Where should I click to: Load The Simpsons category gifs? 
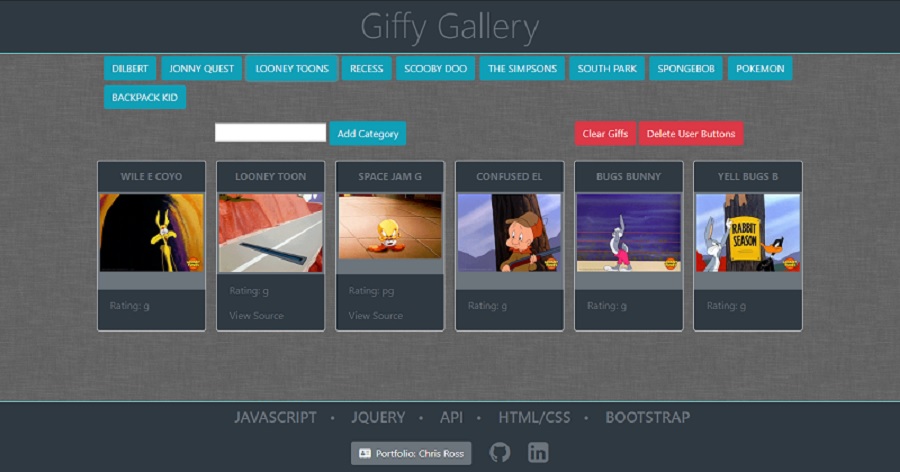(522, 68)
